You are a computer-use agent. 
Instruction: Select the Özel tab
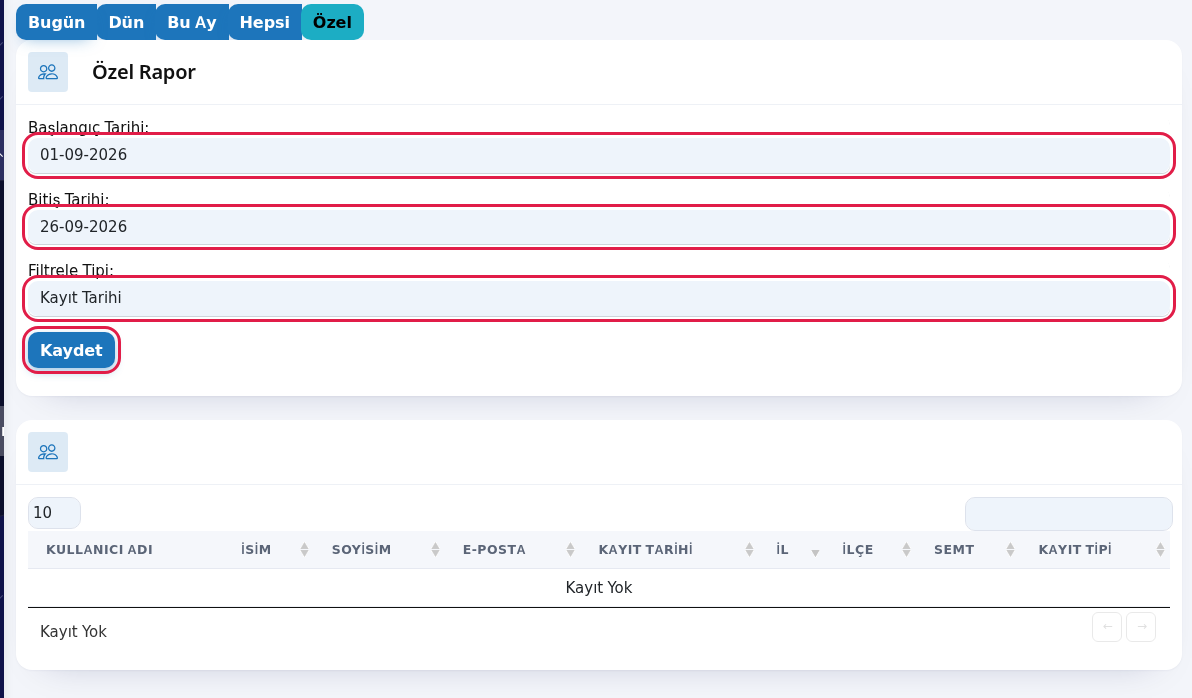click(x=332, y=22)
